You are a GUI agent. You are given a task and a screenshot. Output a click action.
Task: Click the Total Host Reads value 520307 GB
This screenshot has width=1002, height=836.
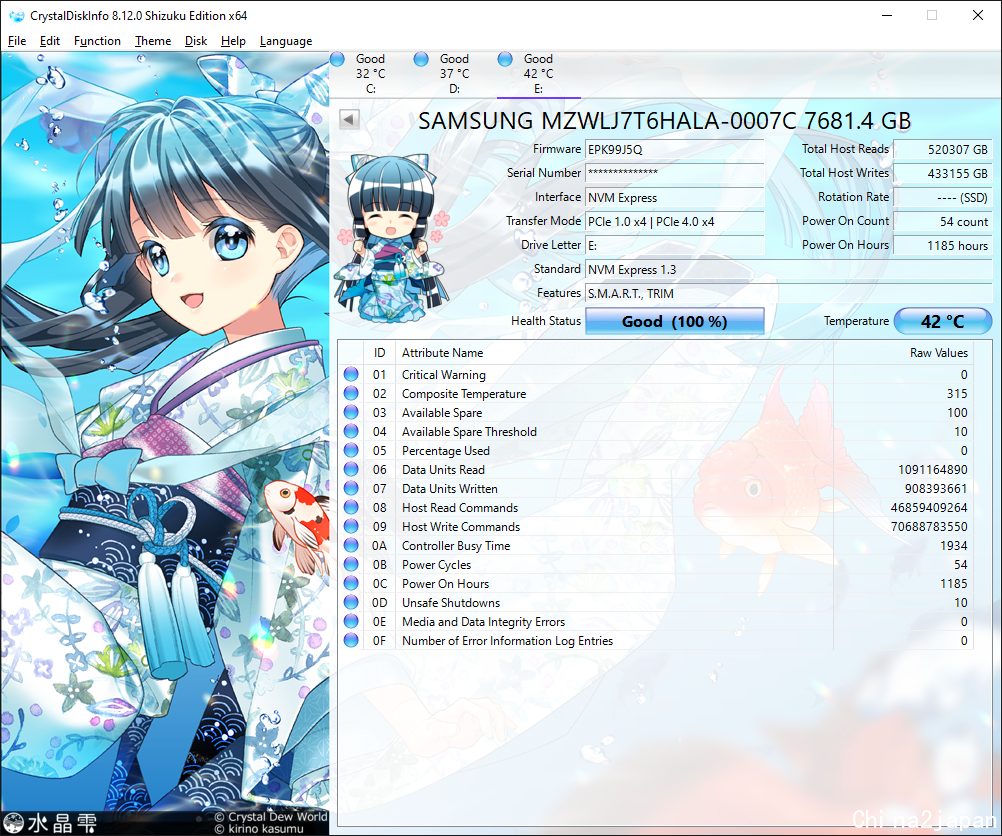pos(943,150)
